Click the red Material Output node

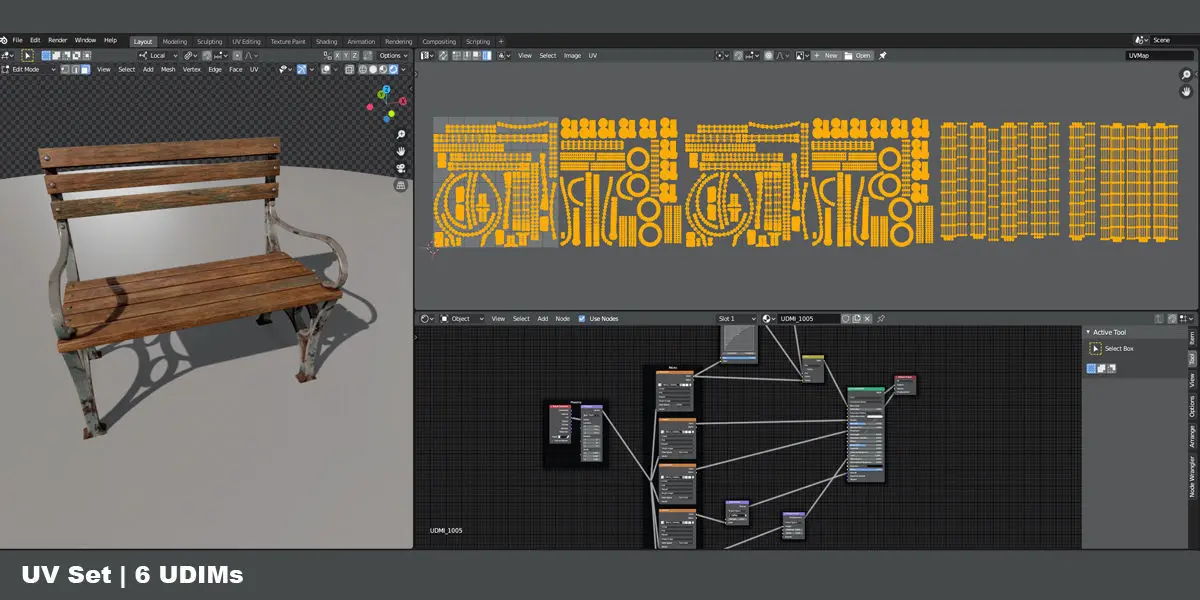pyautogui.click(x=905, y=384)
